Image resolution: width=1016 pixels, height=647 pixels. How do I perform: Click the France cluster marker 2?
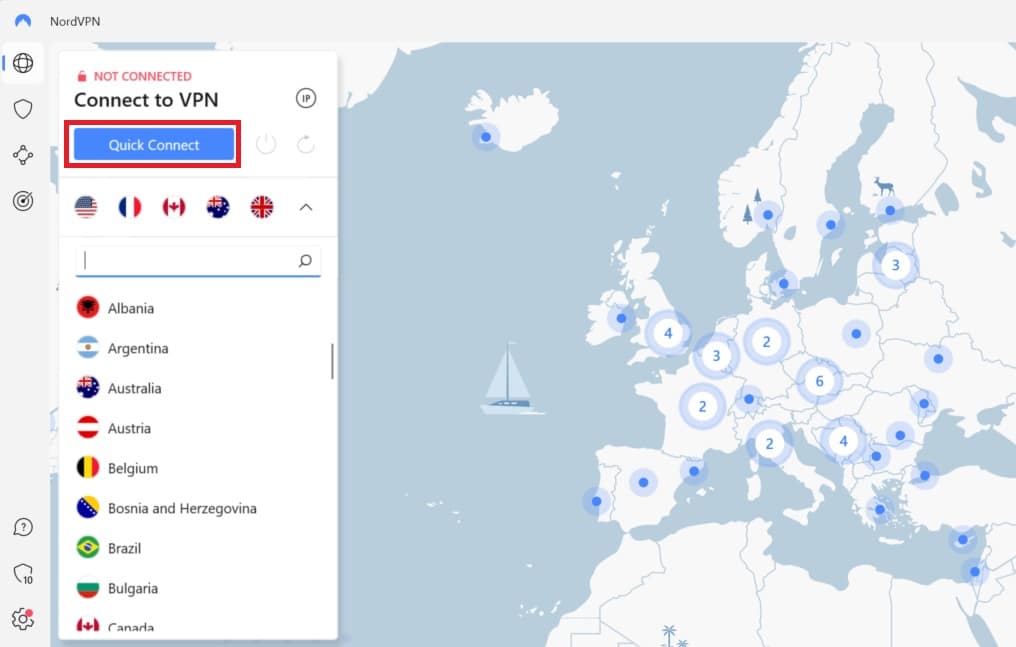(x=702, y=406)
